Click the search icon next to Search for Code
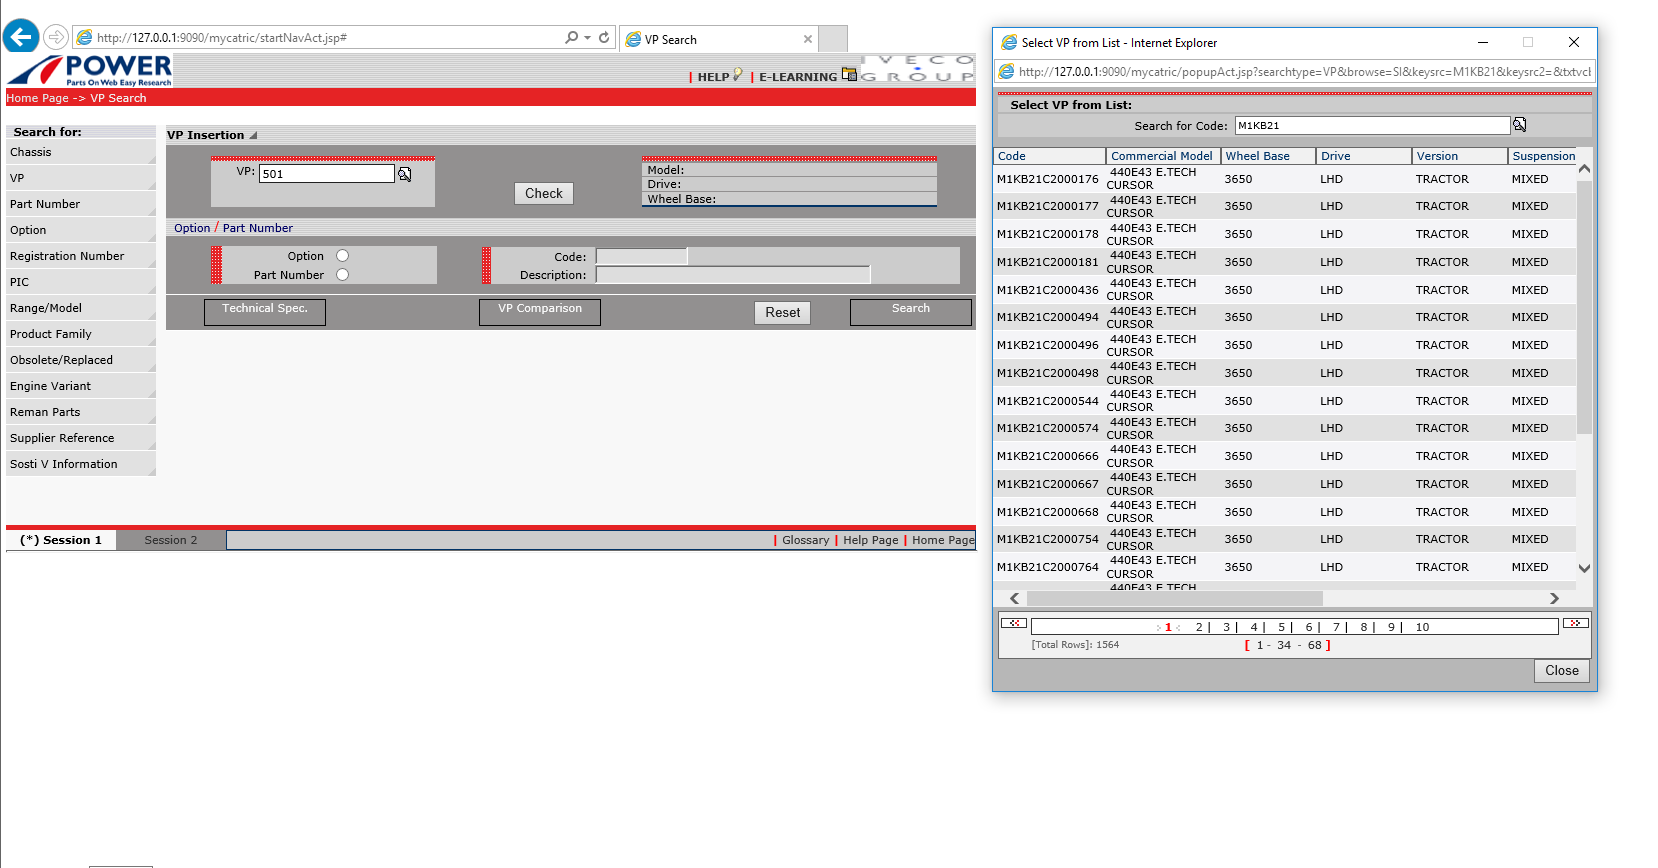 tap(1519, 125)
